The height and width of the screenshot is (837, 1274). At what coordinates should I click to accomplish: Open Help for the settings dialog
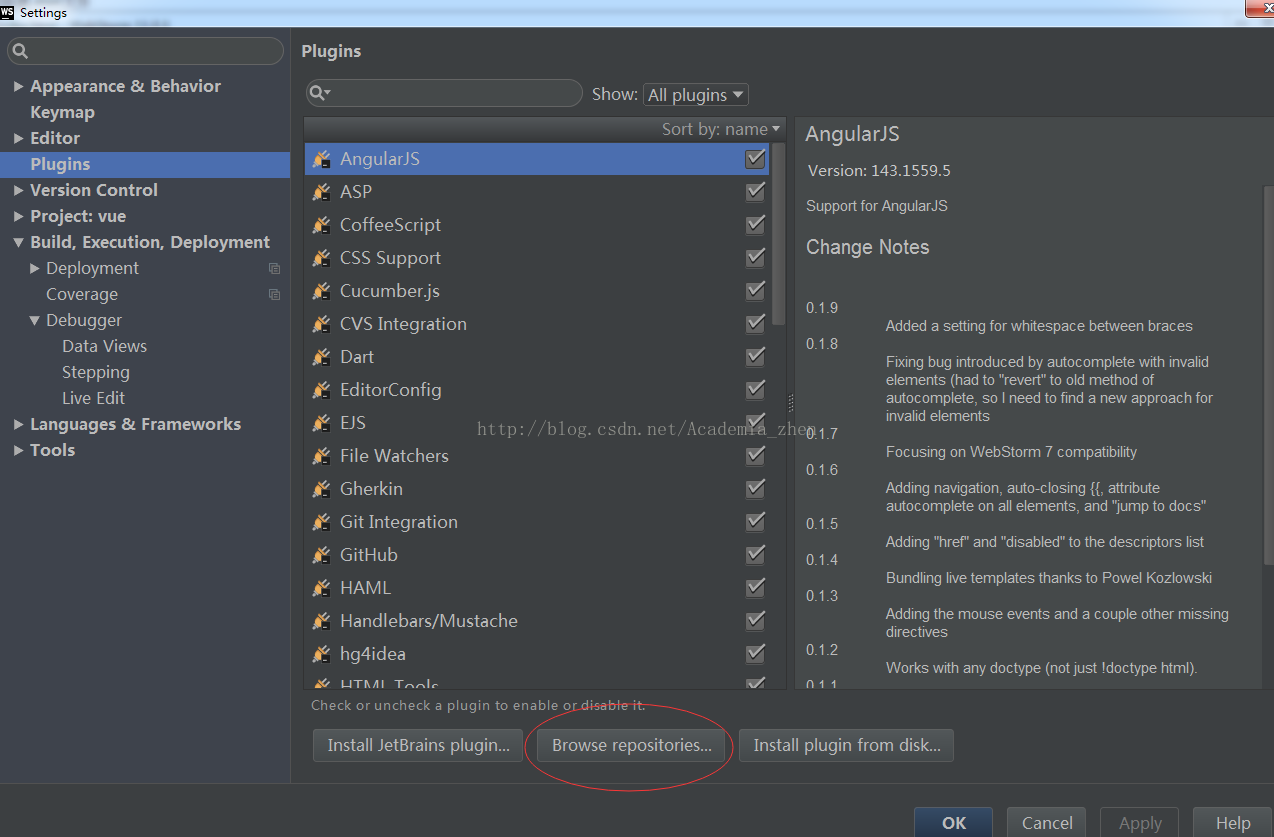tap(1233, 823)
